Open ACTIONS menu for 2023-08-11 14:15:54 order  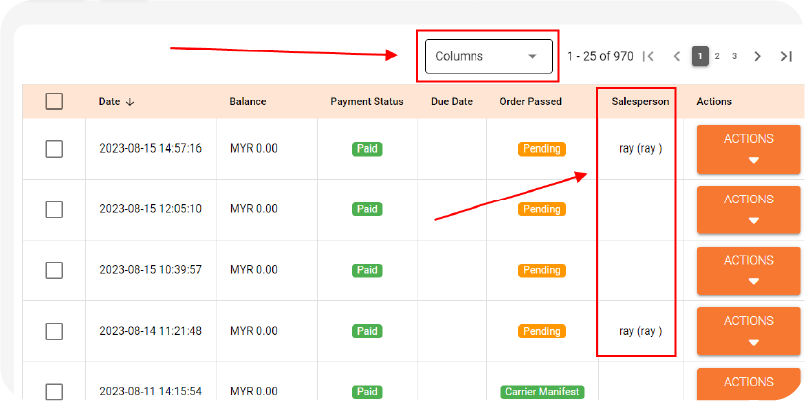(x=749, y=384)
